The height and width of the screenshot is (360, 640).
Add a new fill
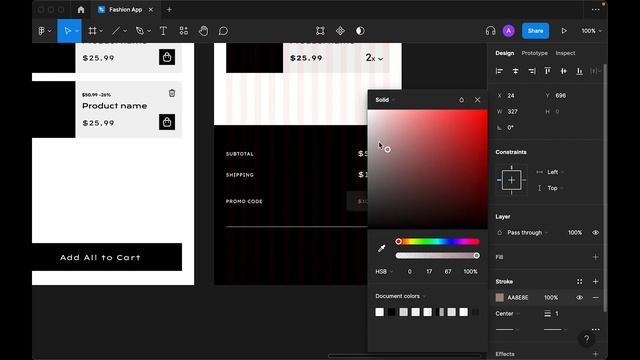[x=596, y=257]
